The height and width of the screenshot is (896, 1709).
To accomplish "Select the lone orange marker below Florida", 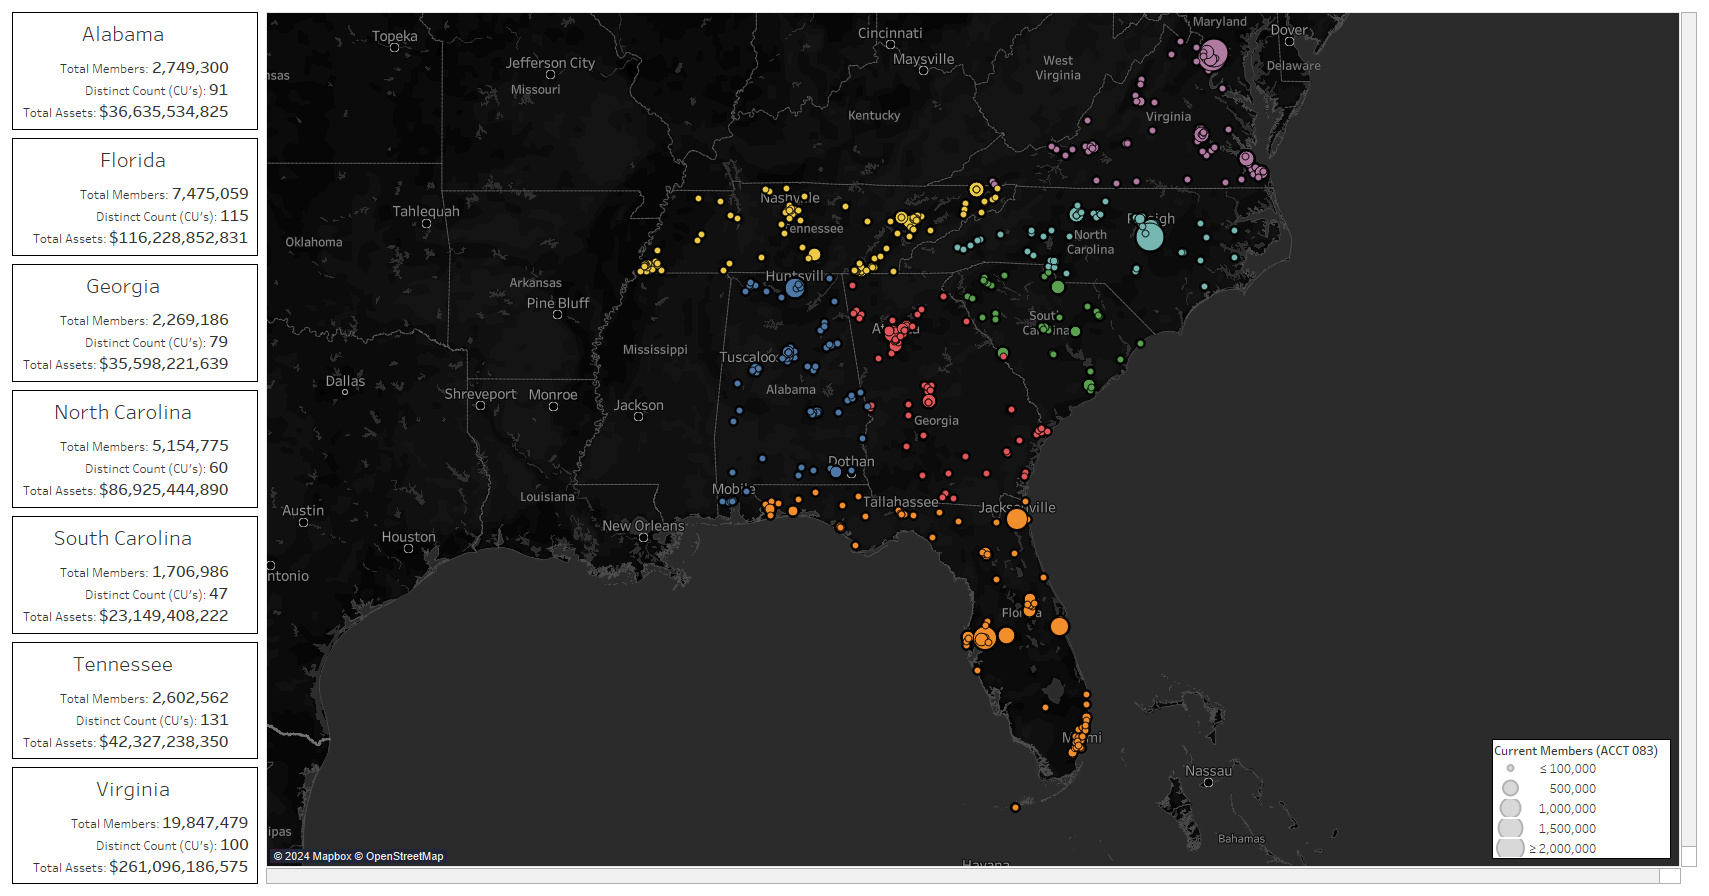I will point(1016,807).
